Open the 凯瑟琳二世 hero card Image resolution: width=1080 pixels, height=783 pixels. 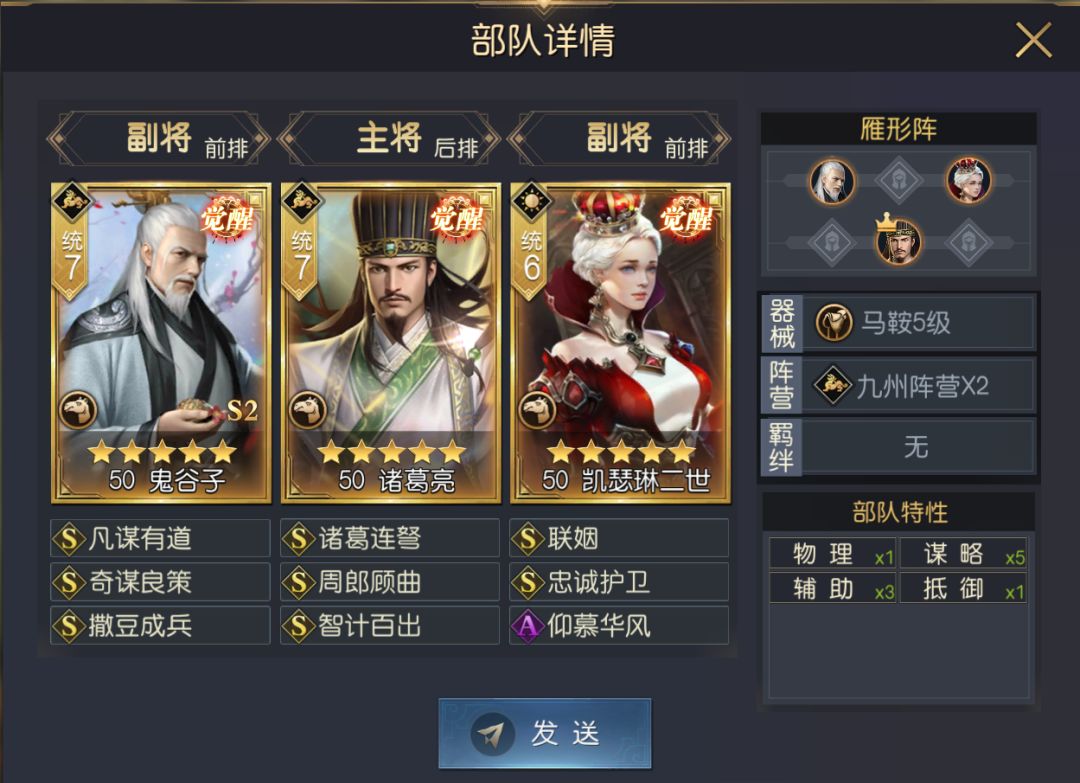tap(620, 342)
